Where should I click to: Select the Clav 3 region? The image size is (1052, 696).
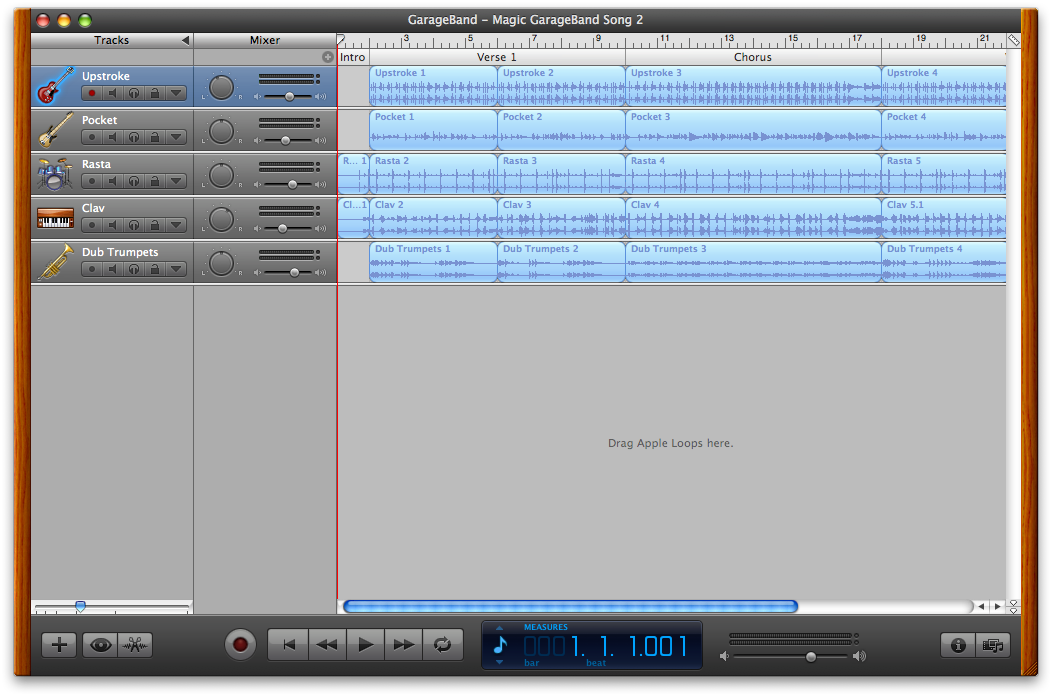pyautogui.click(x=561, y=218)
